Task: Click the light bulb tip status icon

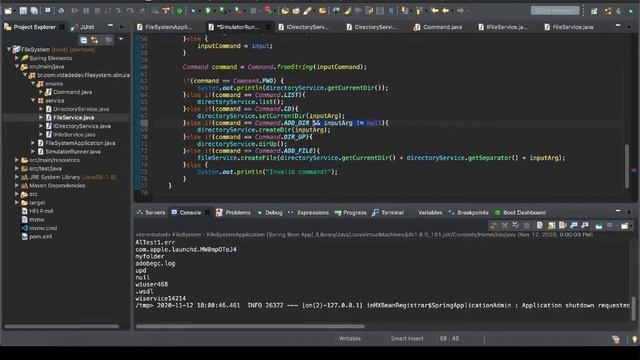Action: coord(634,339)
